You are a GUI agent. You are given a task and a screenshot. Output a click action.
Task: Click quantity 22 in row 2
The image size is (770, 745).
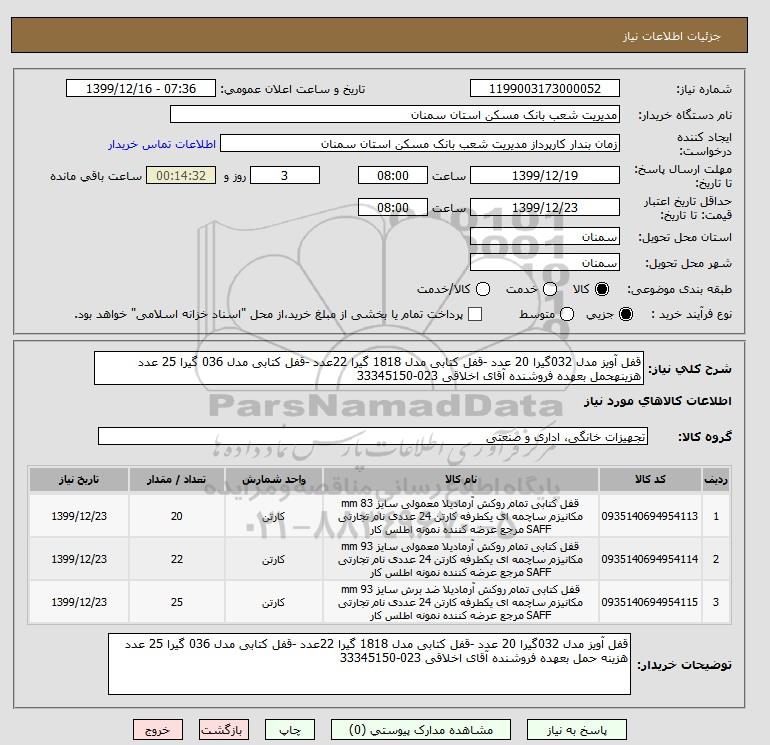tap(177, 559)
